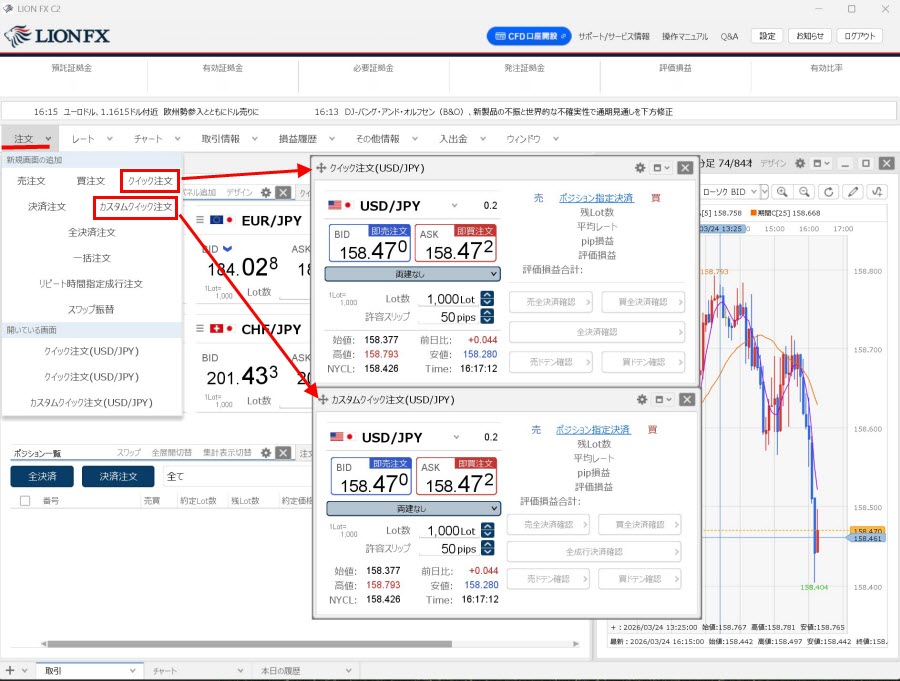Click the chart zoom-out magnifier icon
The image size is (900, 681).
[x=803, y=191]
